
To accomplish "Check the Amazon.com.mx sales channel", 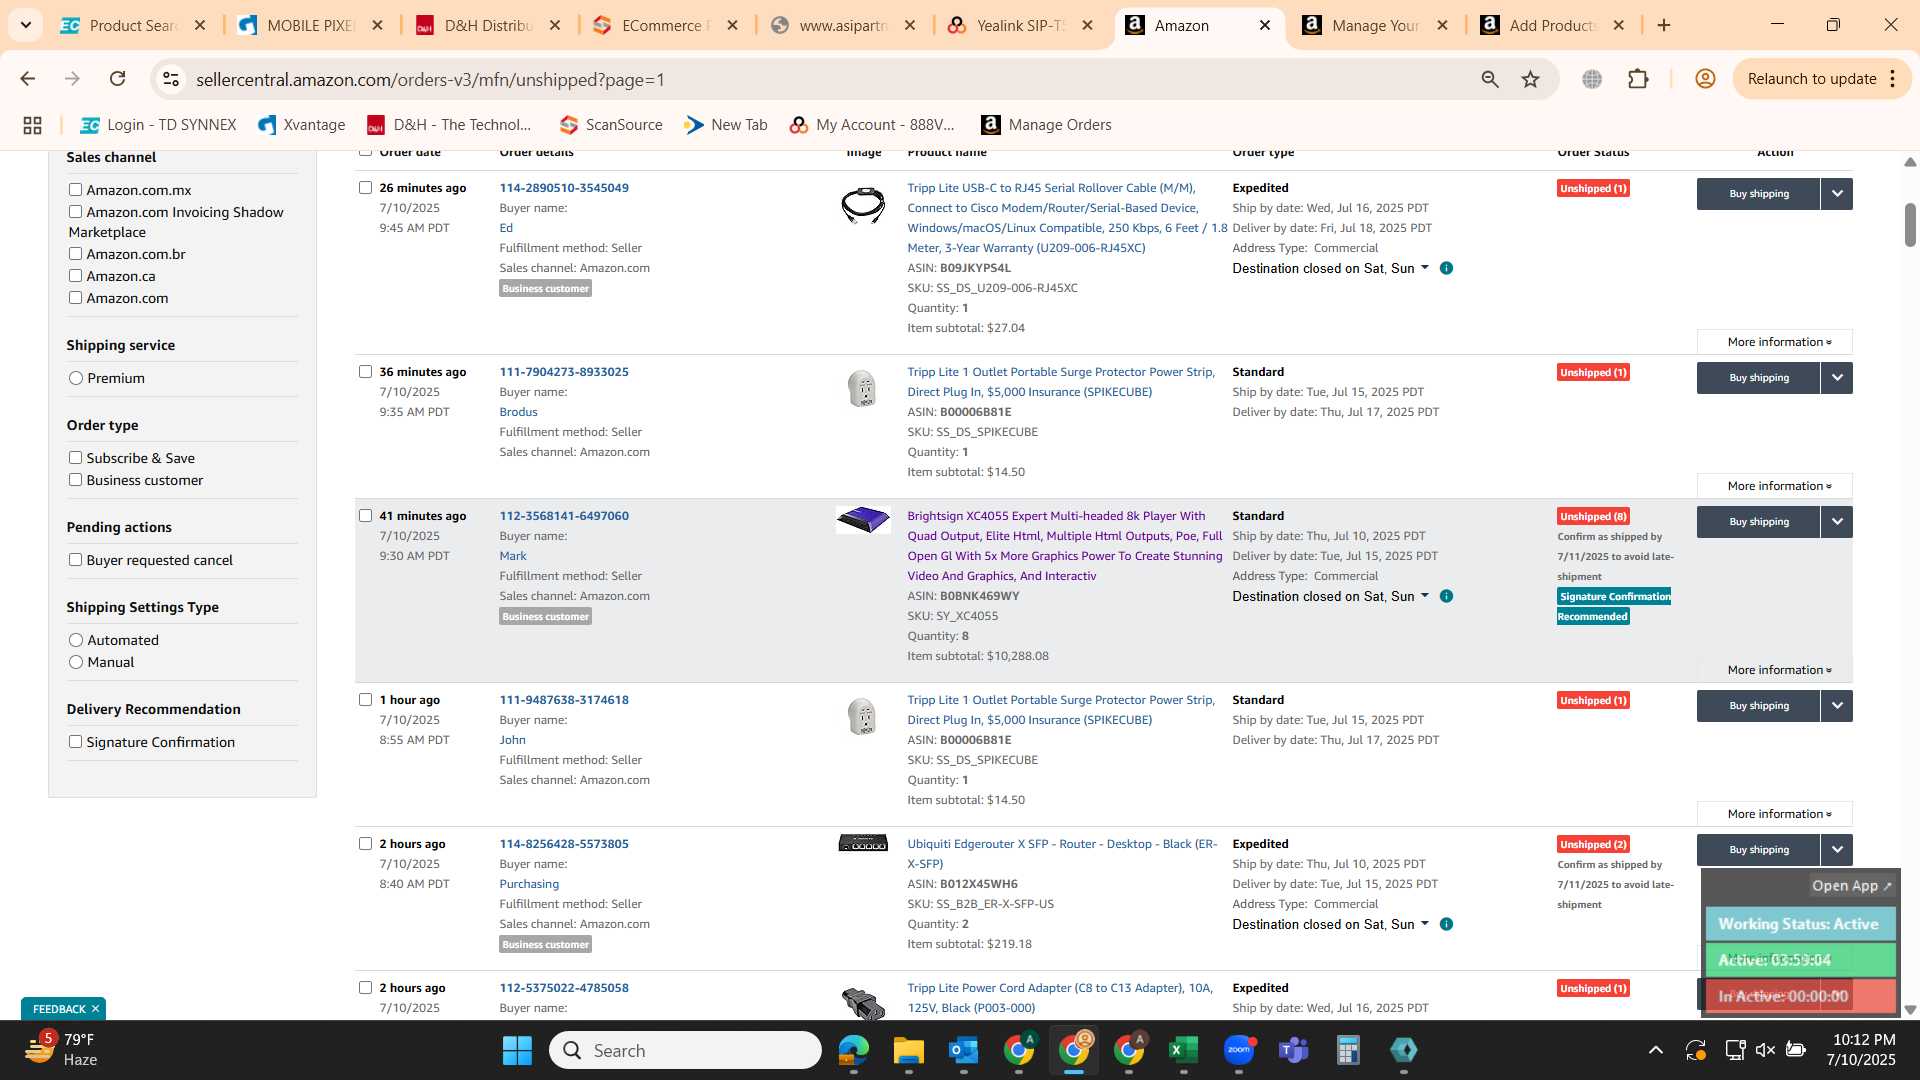I will pyautogui.click(x=75, y=189).
